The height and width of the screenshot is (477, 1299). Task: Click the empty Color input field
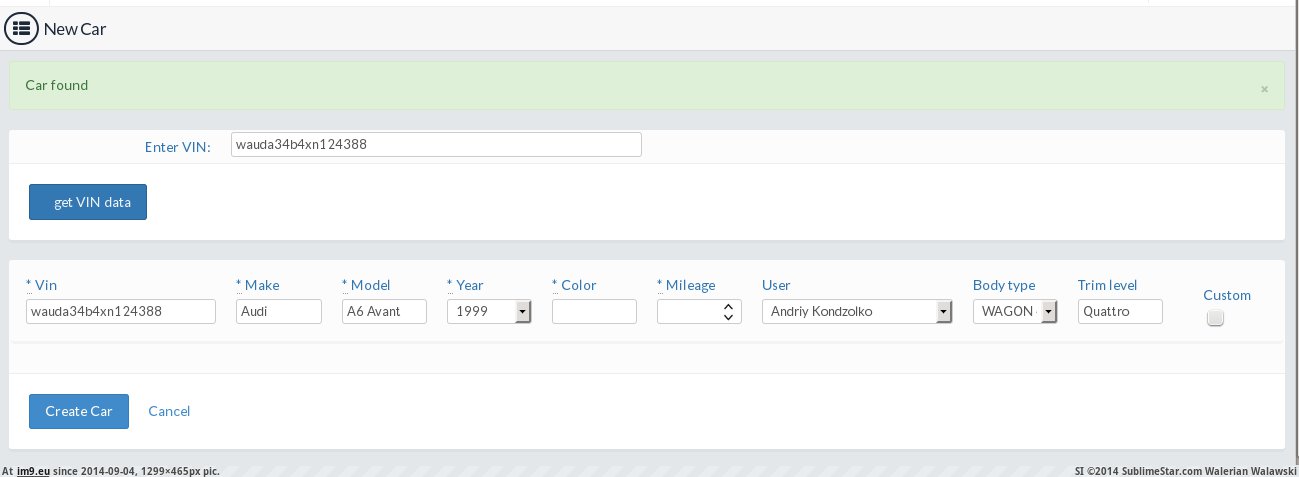pos(594,312)
